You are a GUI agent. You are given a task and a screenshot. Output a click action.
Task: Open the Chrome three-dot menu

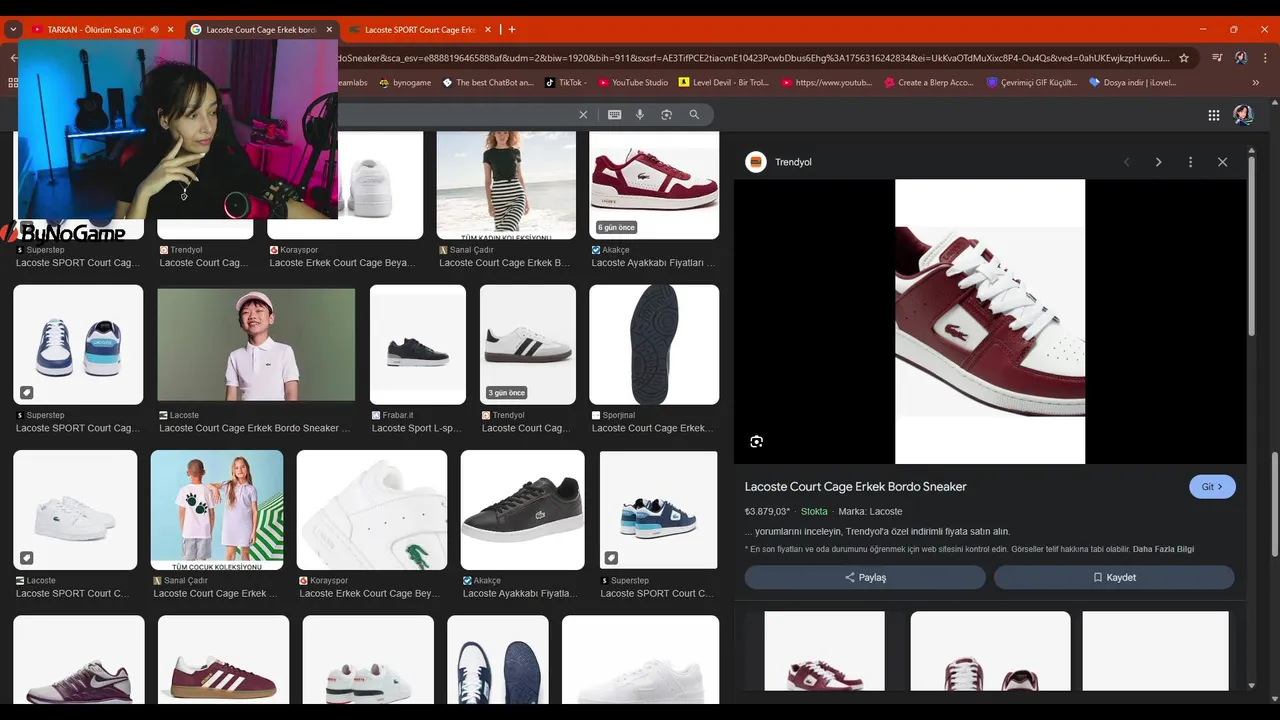click(x=1264, y=58)
